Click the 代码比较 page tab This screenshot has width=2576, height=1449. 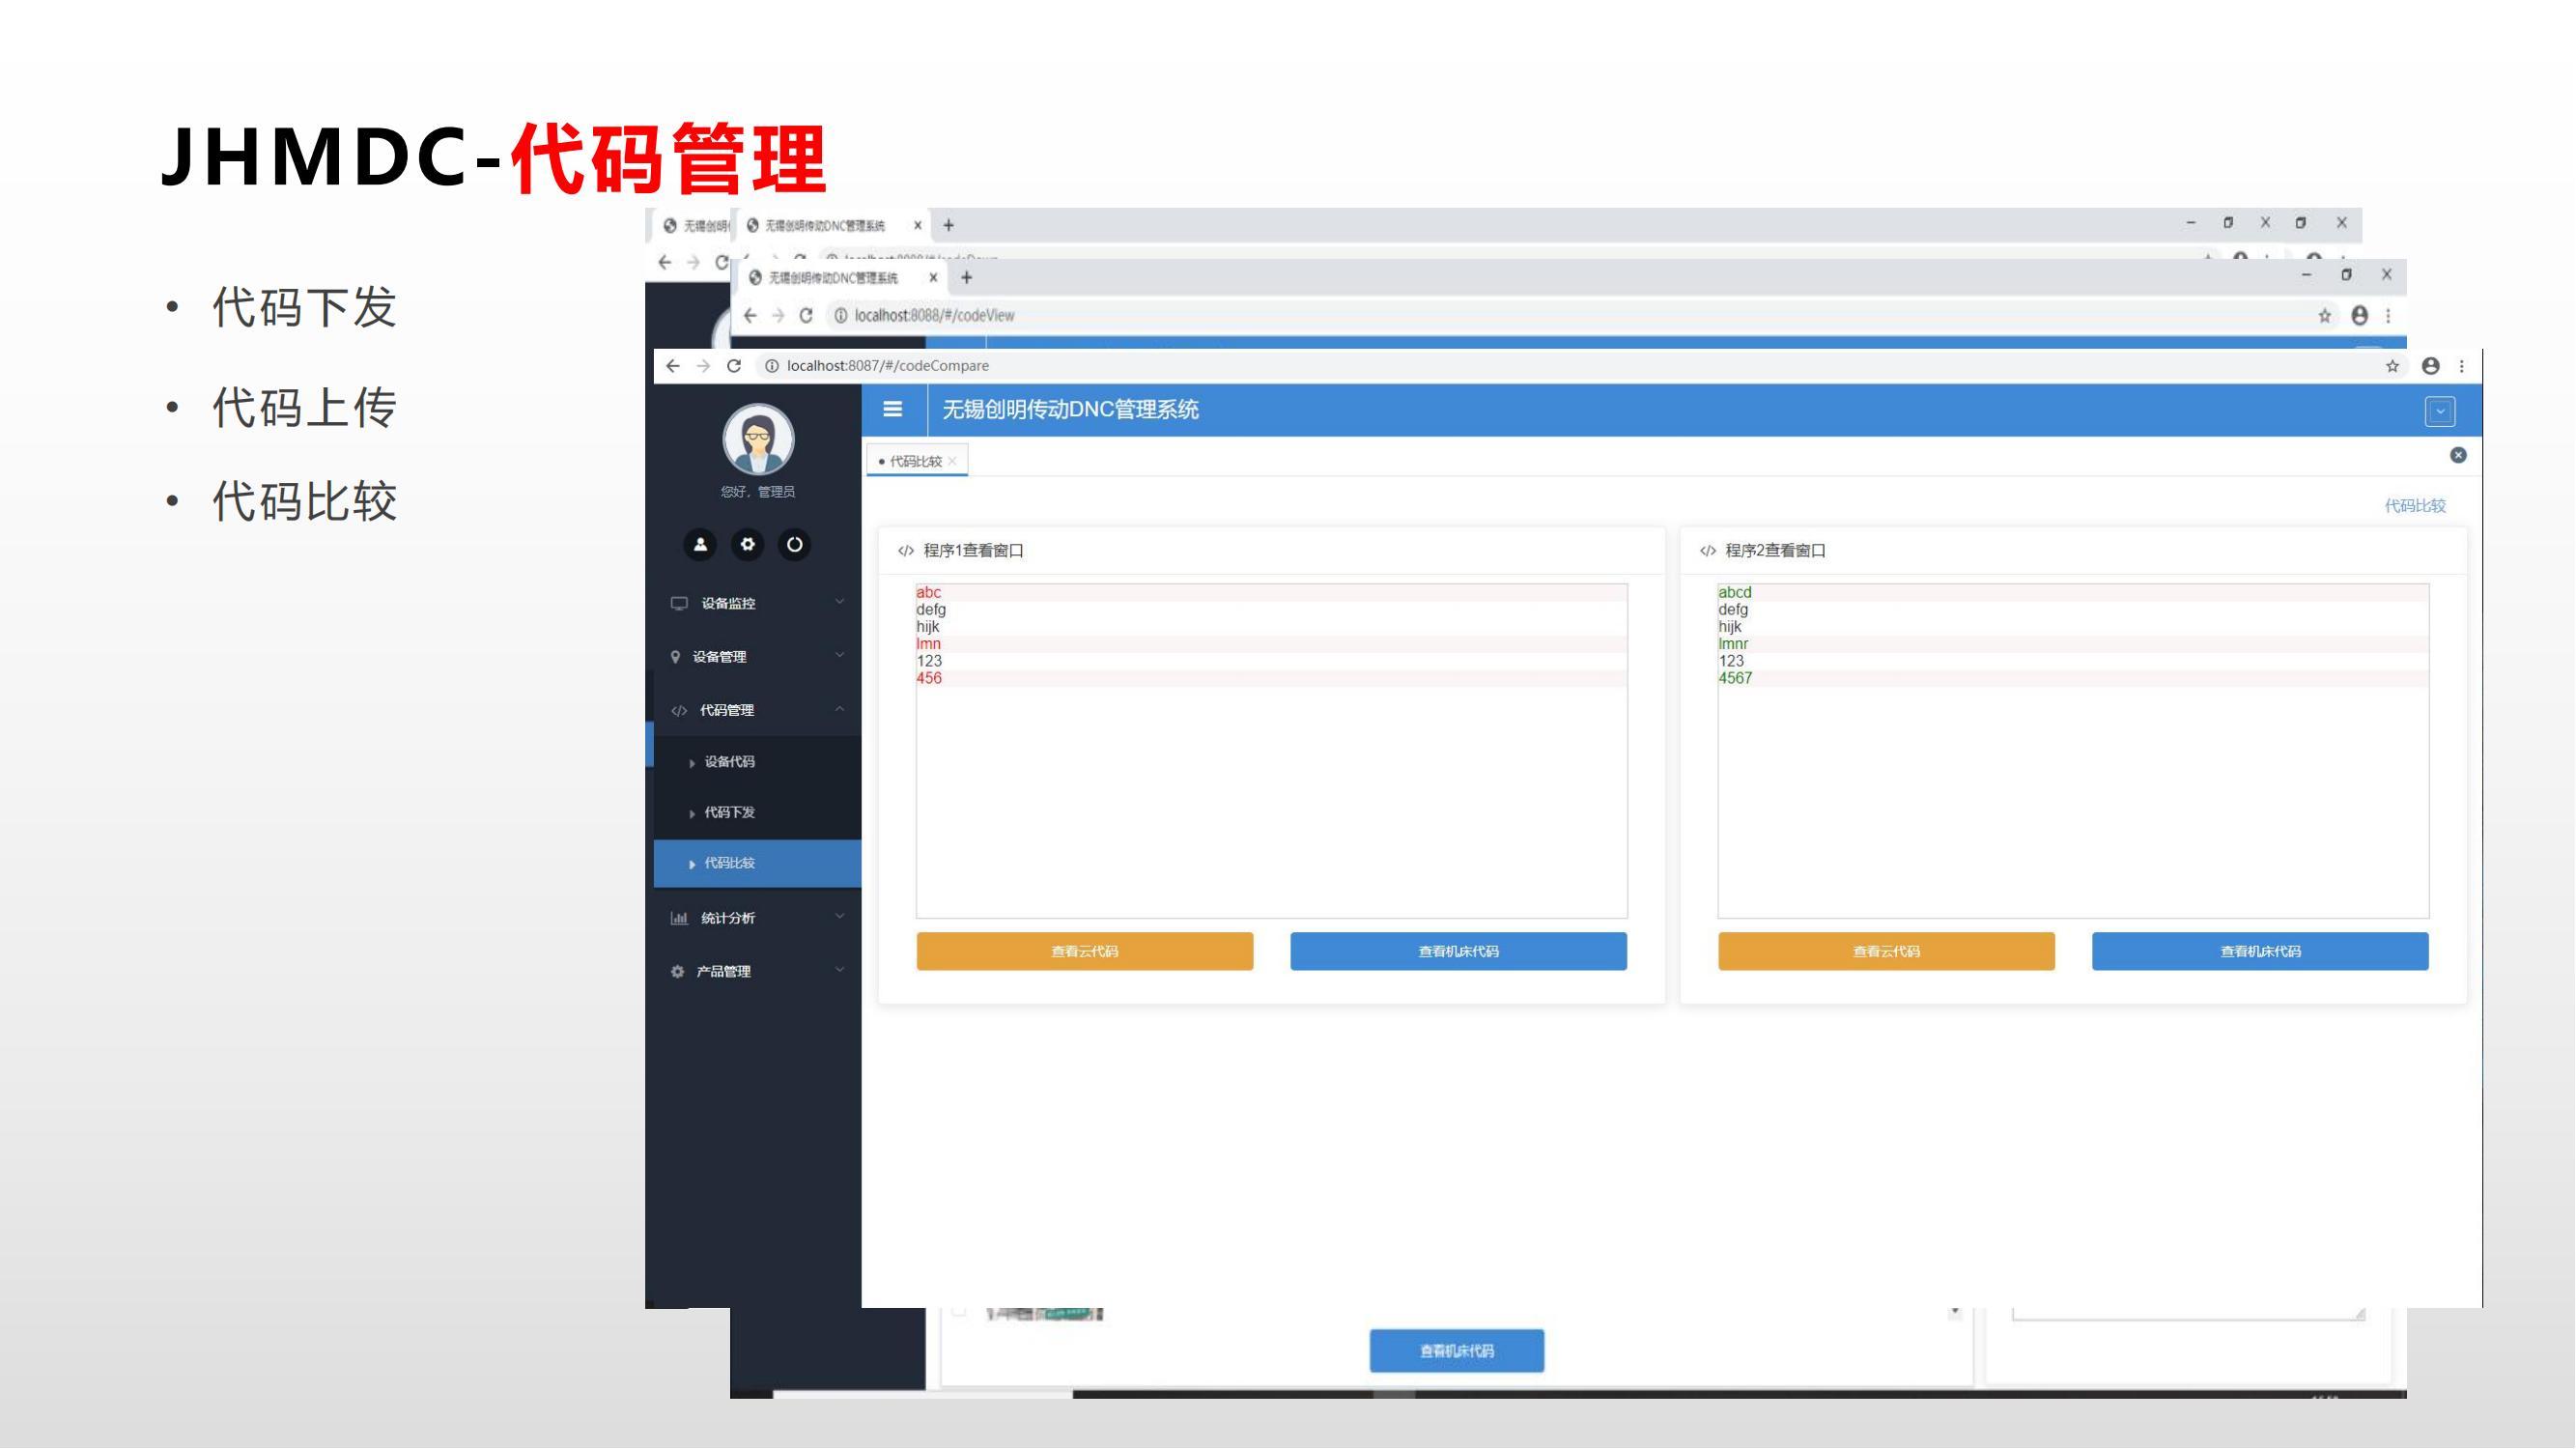915,461
